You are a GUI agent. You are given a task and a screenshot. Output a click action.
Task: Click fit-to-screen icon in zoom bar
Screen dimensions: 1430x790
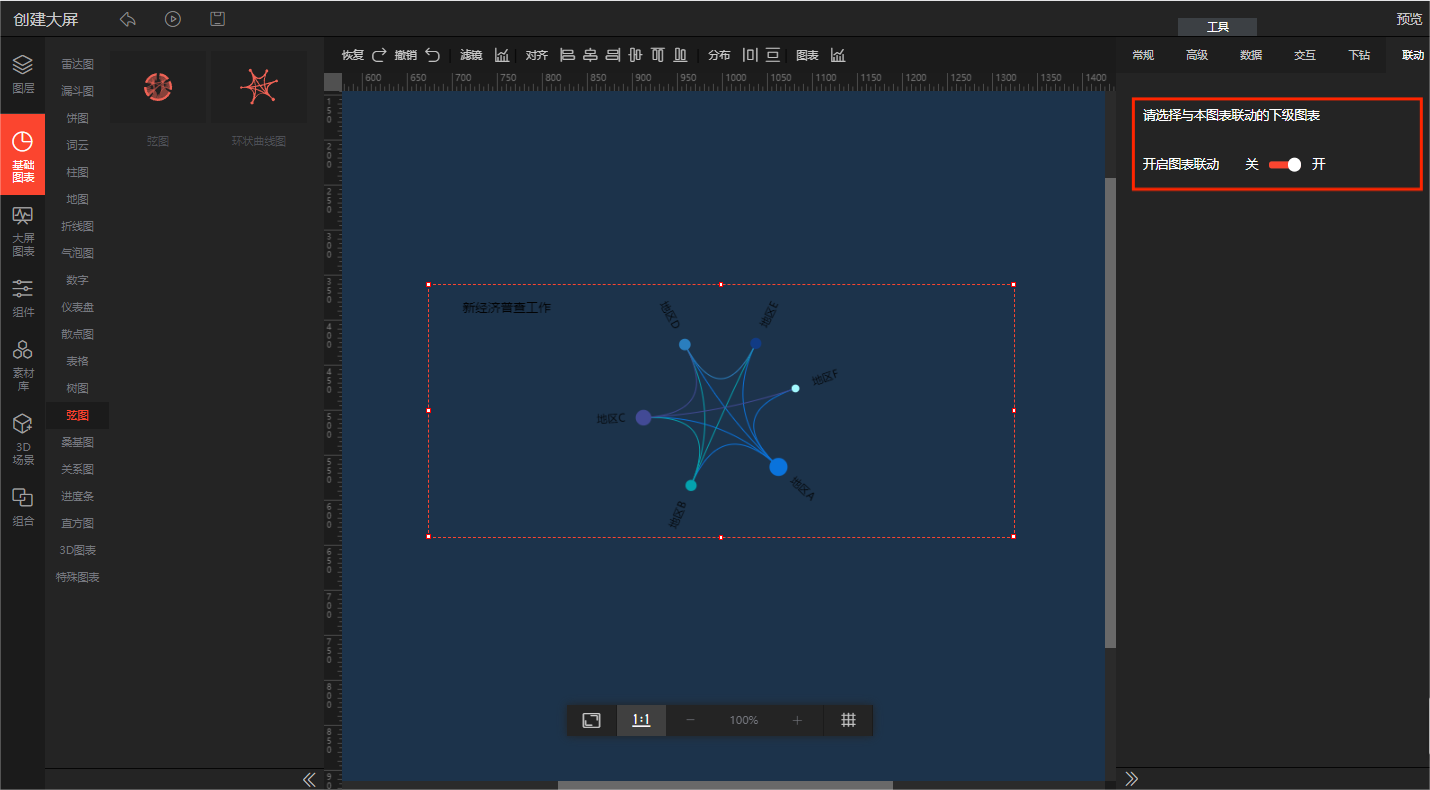click(592, 720)
